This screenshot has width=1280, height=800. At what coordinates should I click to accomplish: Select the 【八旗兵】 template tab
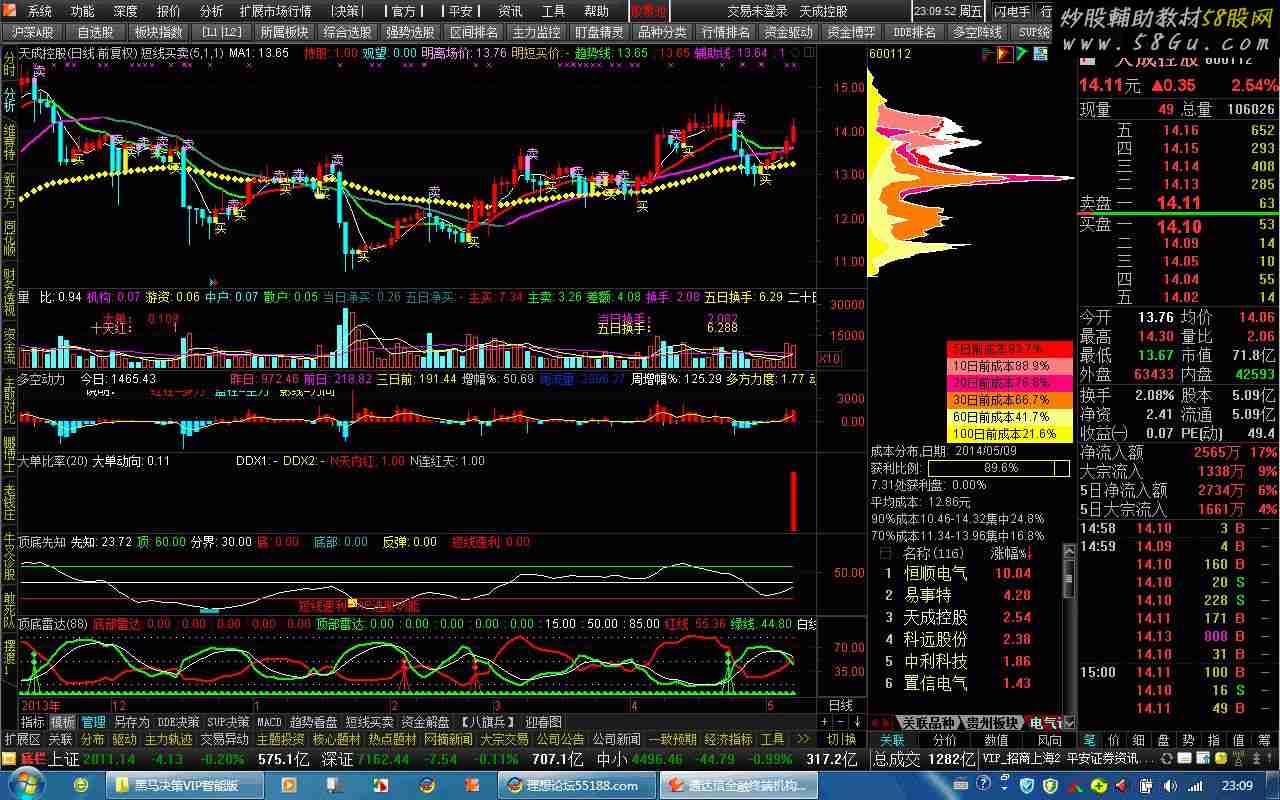[x=487, y=722]
